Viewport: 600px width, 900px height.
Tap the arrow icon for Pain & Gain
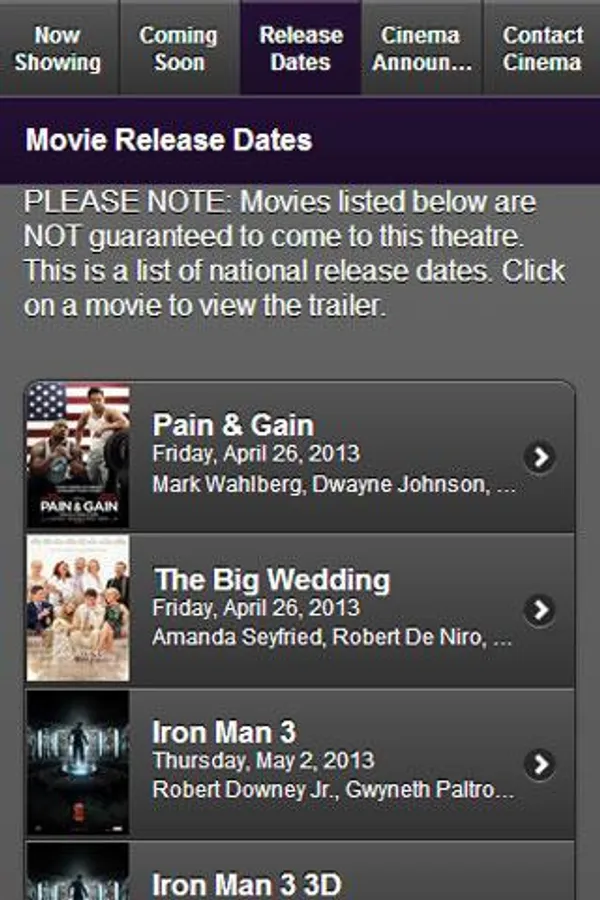pyautogui.click(x=540, y=457)
